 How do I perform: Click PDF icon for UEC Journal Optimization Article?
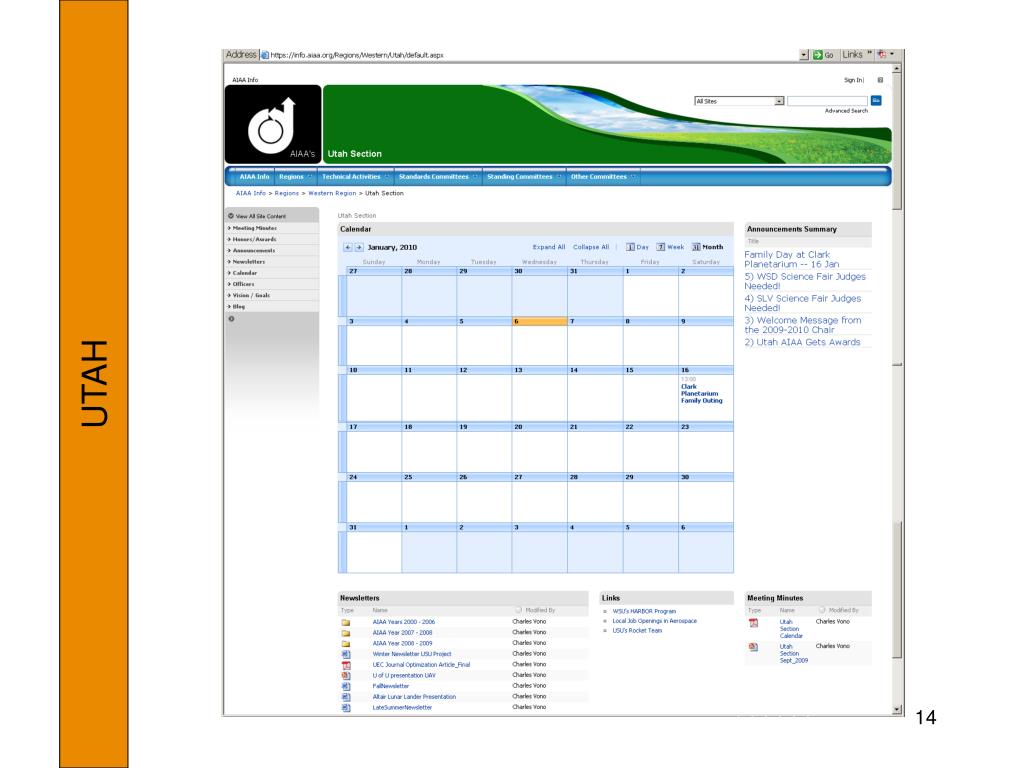point(345,665)
